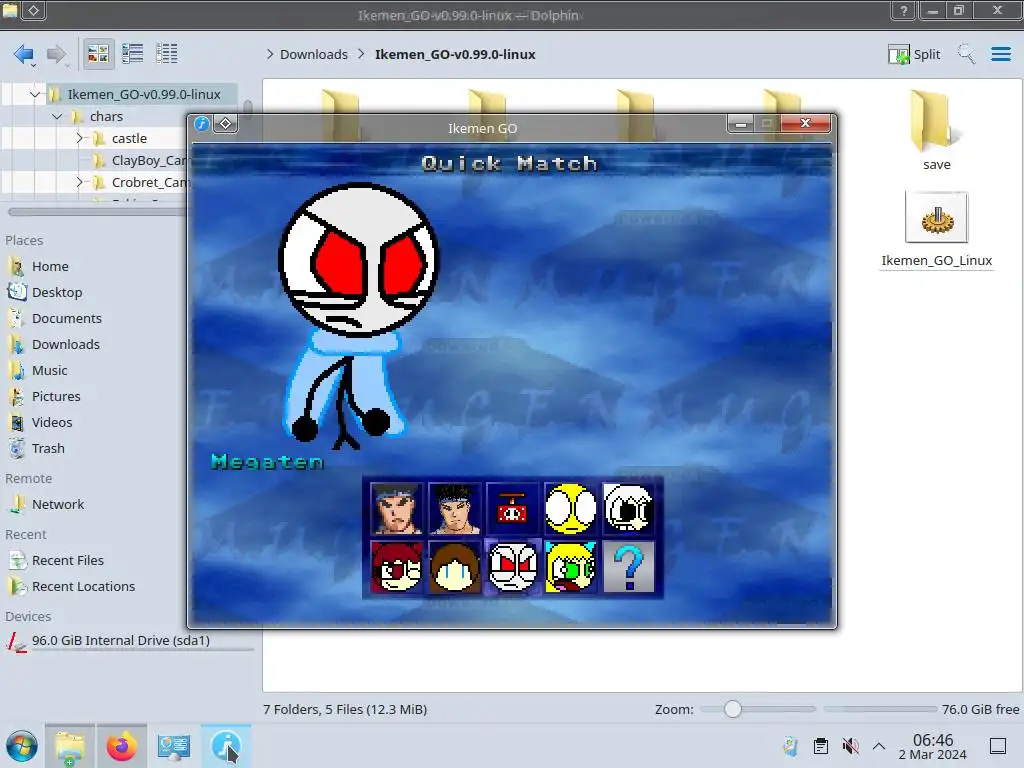The width and height of the screenshot is (1024, 768).
Task: Go forward with the Dolphin forward arrow
Action: [57, 54]
